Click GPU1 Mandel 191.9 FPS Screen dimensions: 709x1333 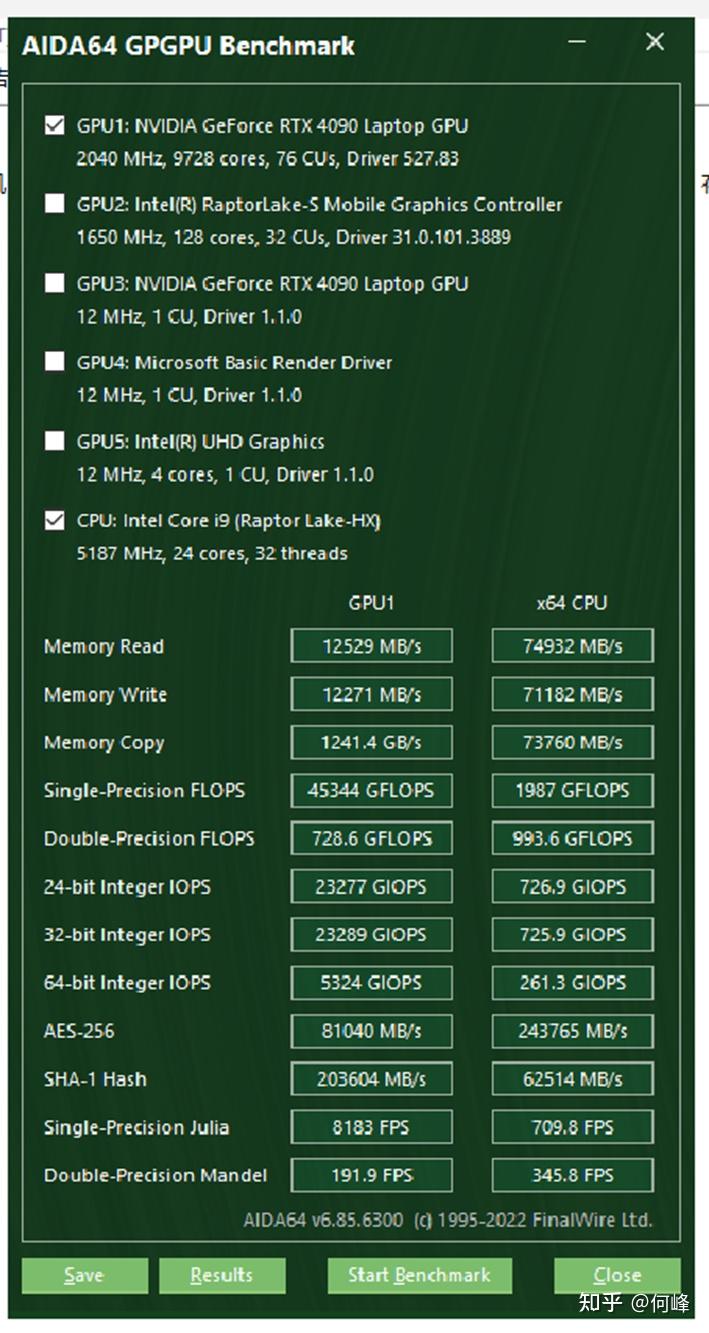click(x=372, y=1174)
